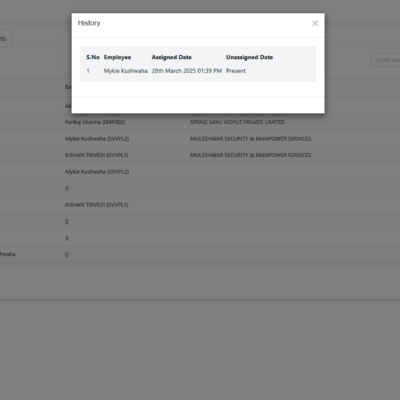This screenshot has width=400, height=400.
Task: Click the S.No column header
Action: click(x=93, y=57)
